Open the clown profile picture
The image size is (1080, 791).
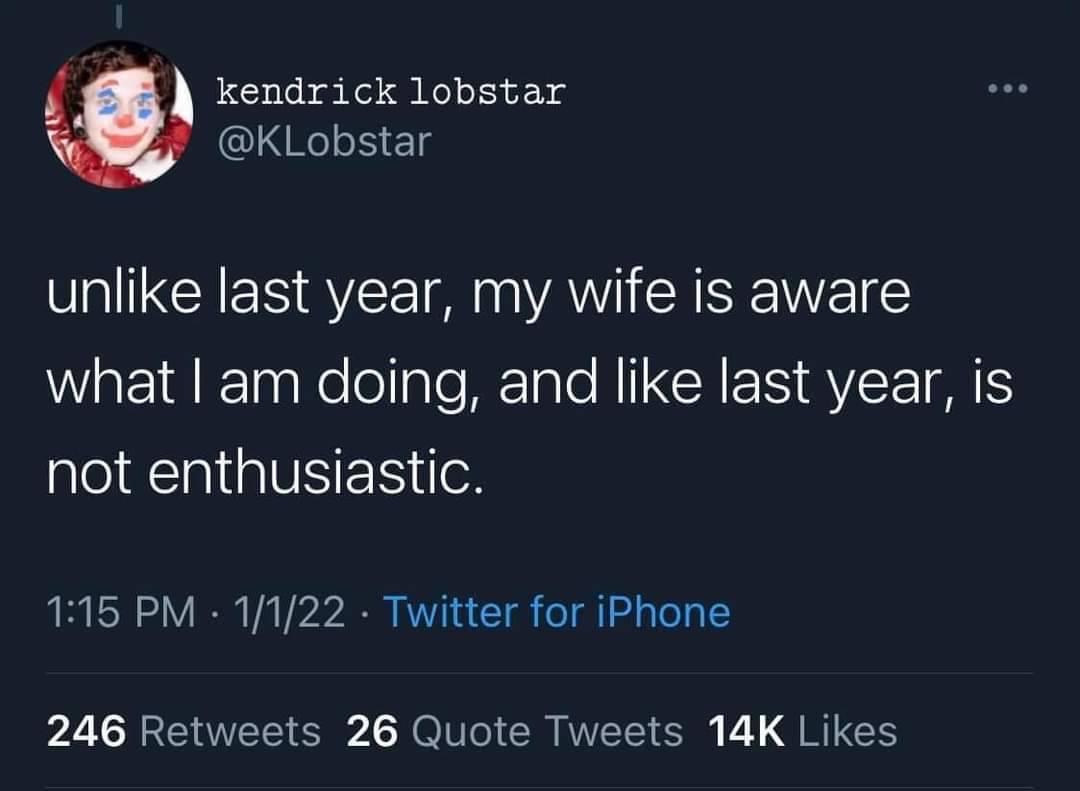point(118,114)
